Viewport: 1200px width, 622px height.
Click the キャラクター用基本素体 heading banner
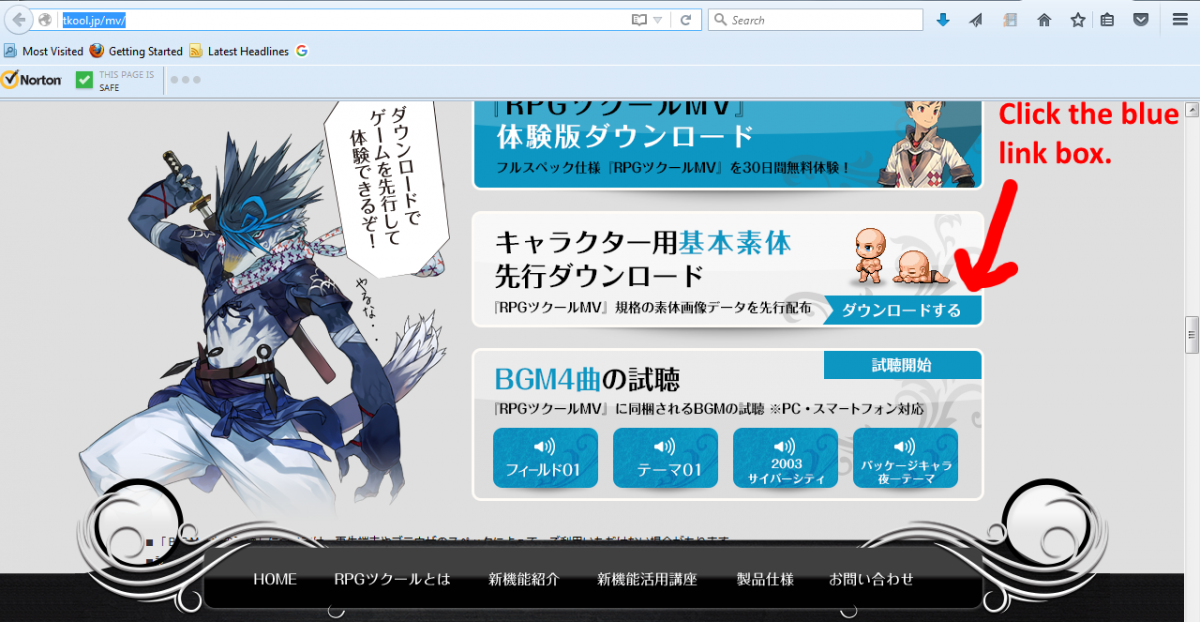(x=643, y=258)
